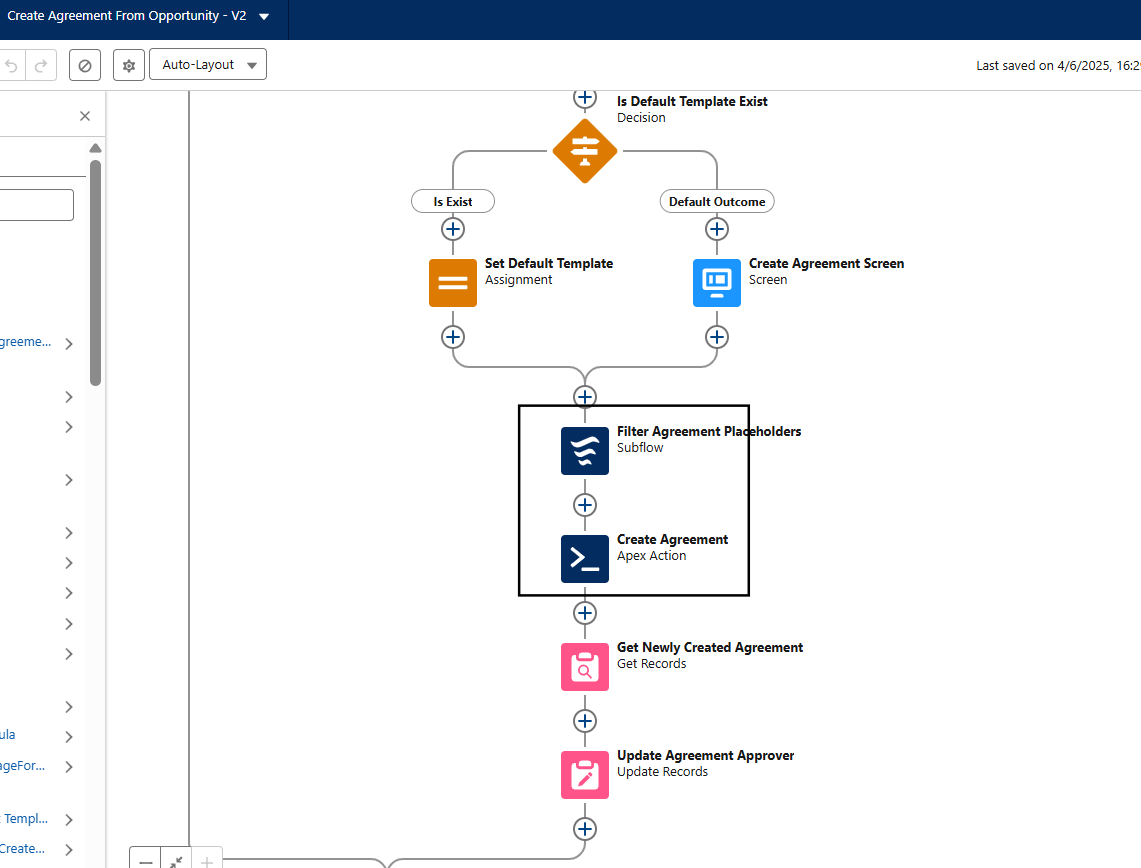This screenshot has width=1141, height=868.
Task: Click 'Create Agreement From Opportunity - V2' tab
Action: [127, 16]
